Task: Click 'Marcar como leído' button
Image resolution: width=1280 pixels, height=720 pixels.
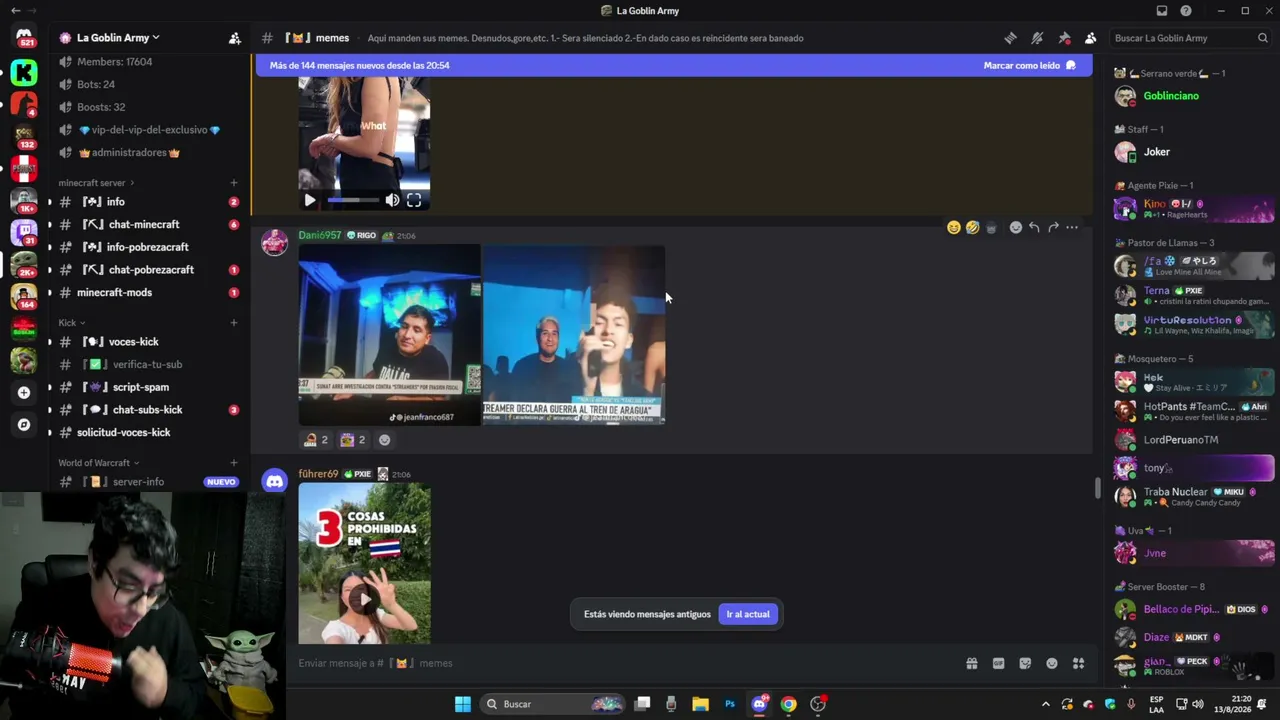Action: pos(1029,66)
